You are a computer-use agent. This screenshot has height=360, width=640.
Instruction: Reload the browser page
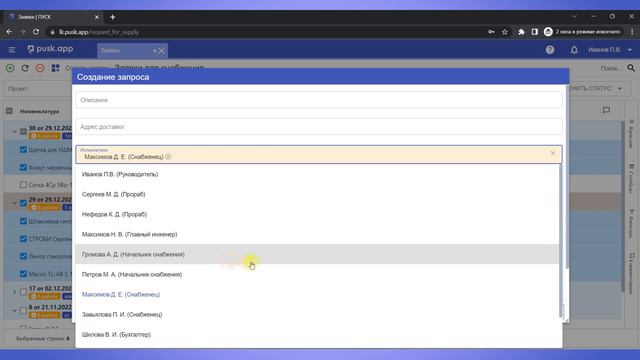tap(36, 32)
